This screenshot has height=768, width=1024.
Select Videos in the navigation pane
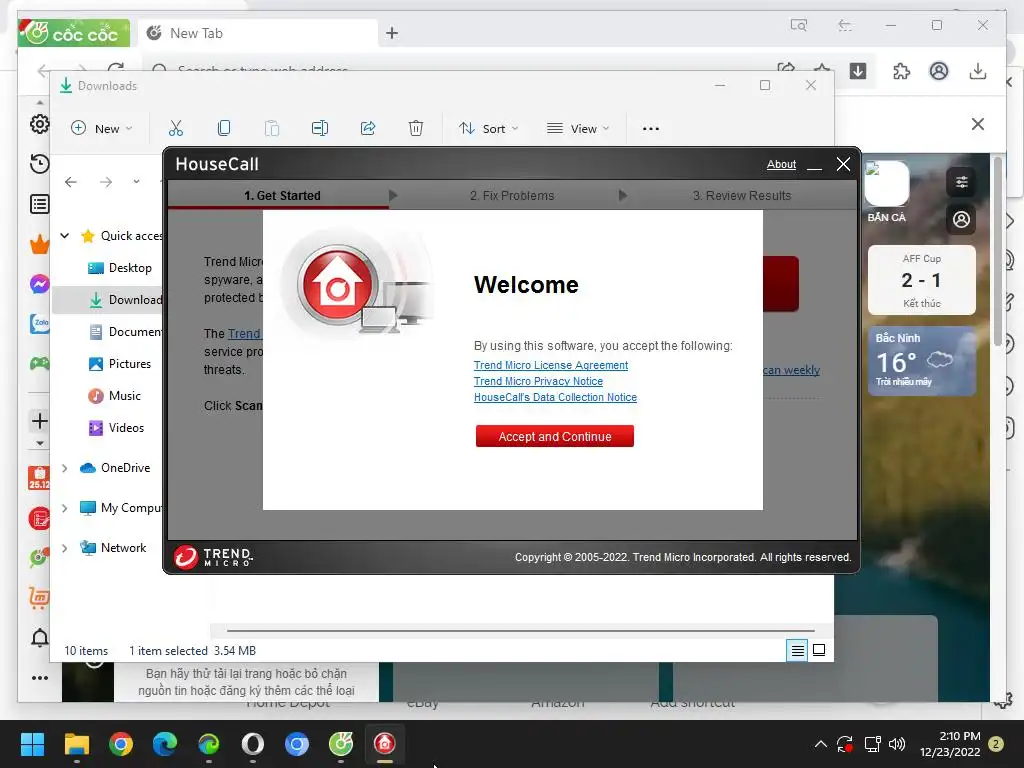tap(116, 428)
